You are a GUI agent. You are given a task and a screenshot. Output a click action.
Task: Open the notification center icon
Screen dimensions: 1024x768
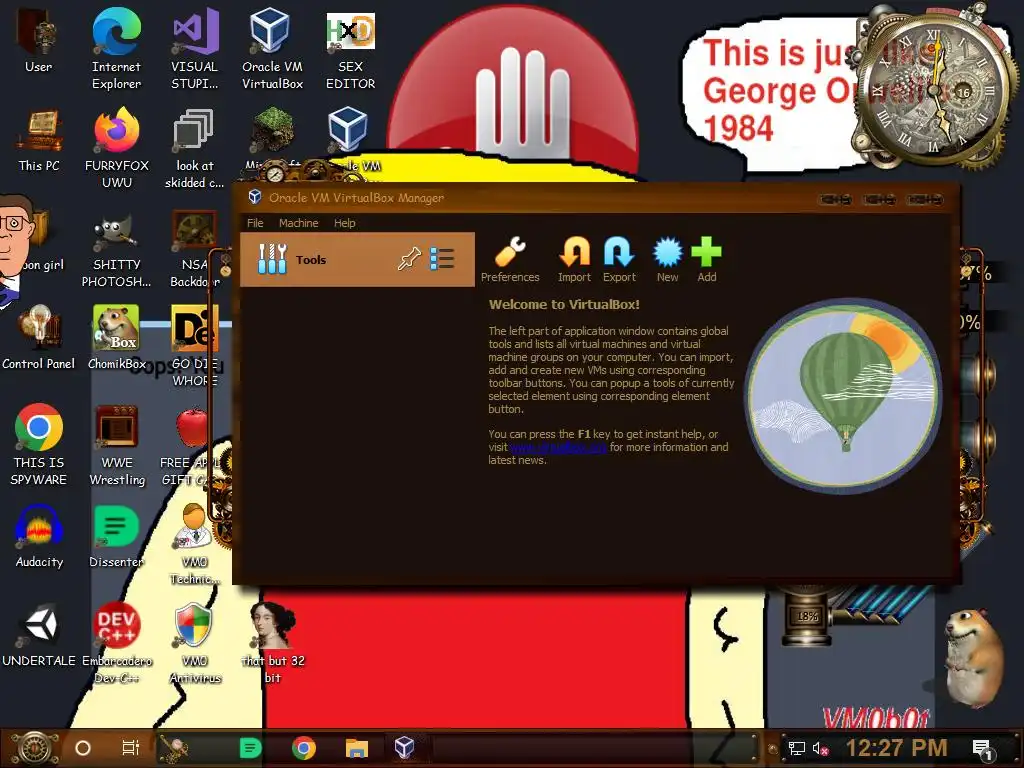point(982,748)
